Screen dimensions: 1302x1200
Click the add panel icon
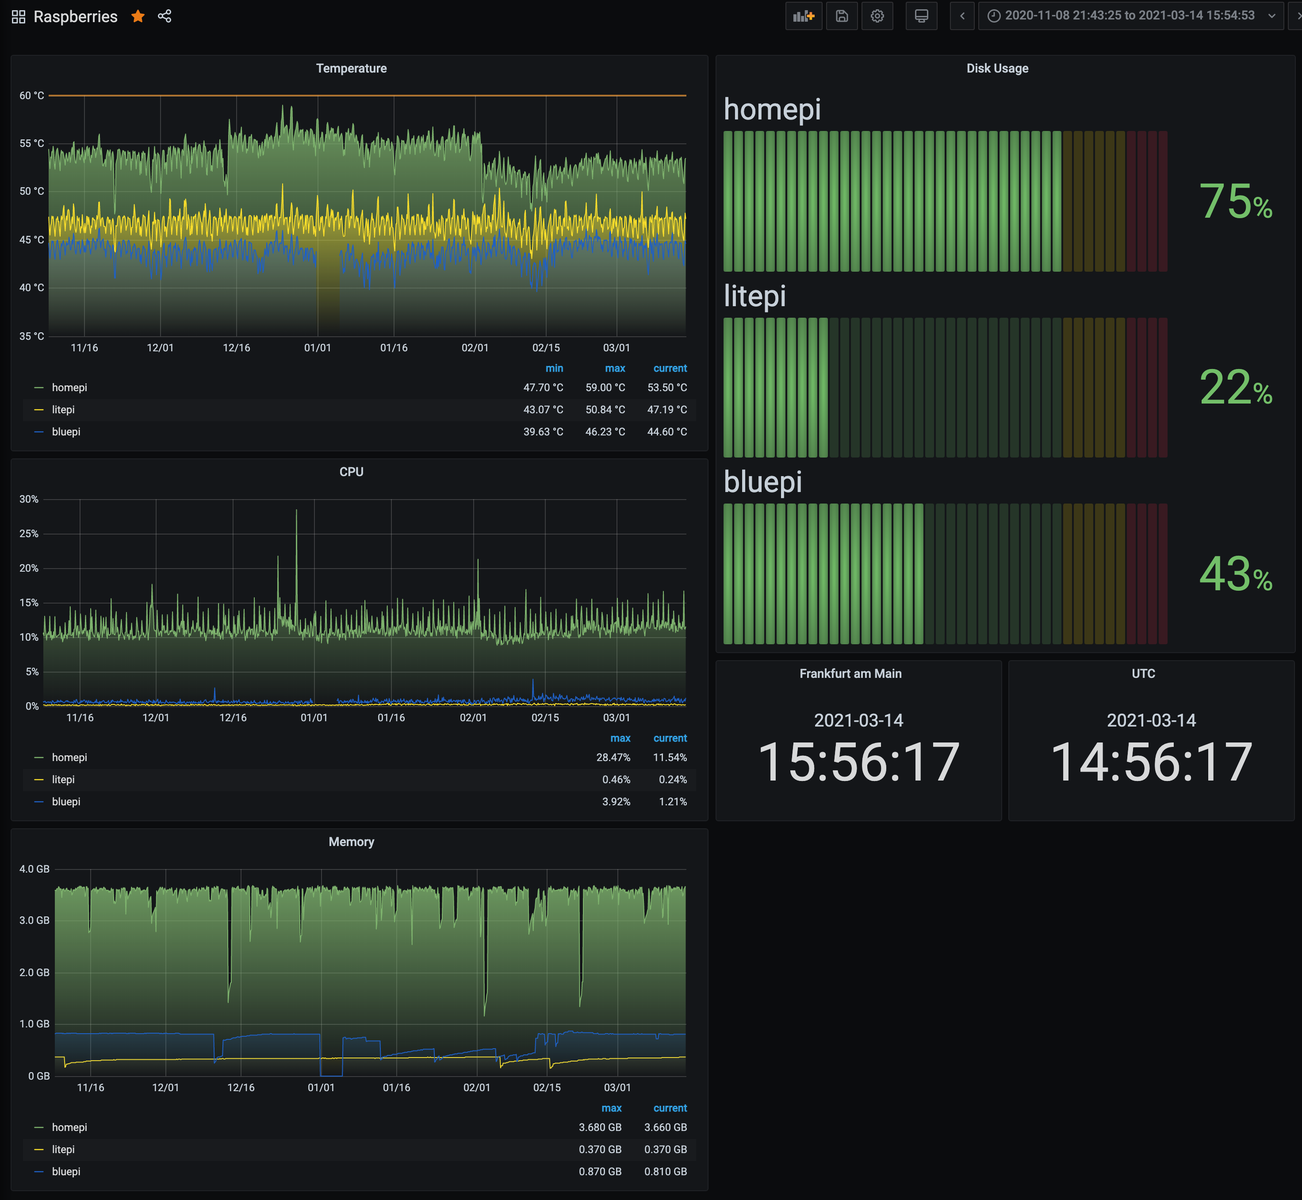(x=803, y=16)
